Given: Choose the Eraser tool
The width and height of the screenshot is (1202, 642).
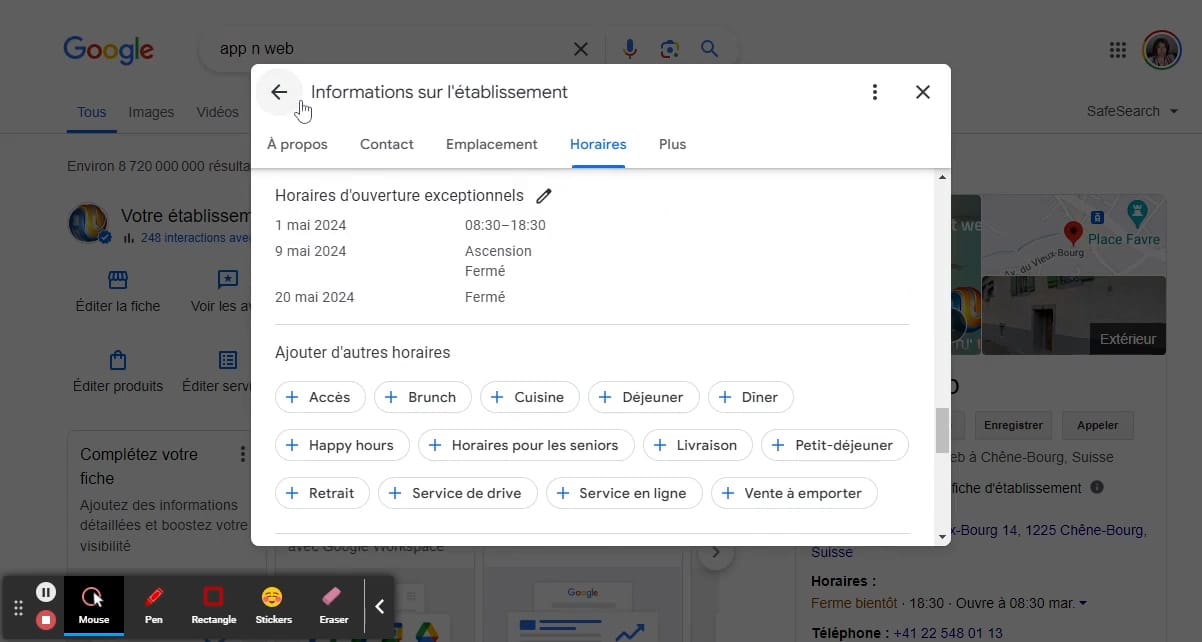Looking at the screenshot, I should (x=333, y=605).
